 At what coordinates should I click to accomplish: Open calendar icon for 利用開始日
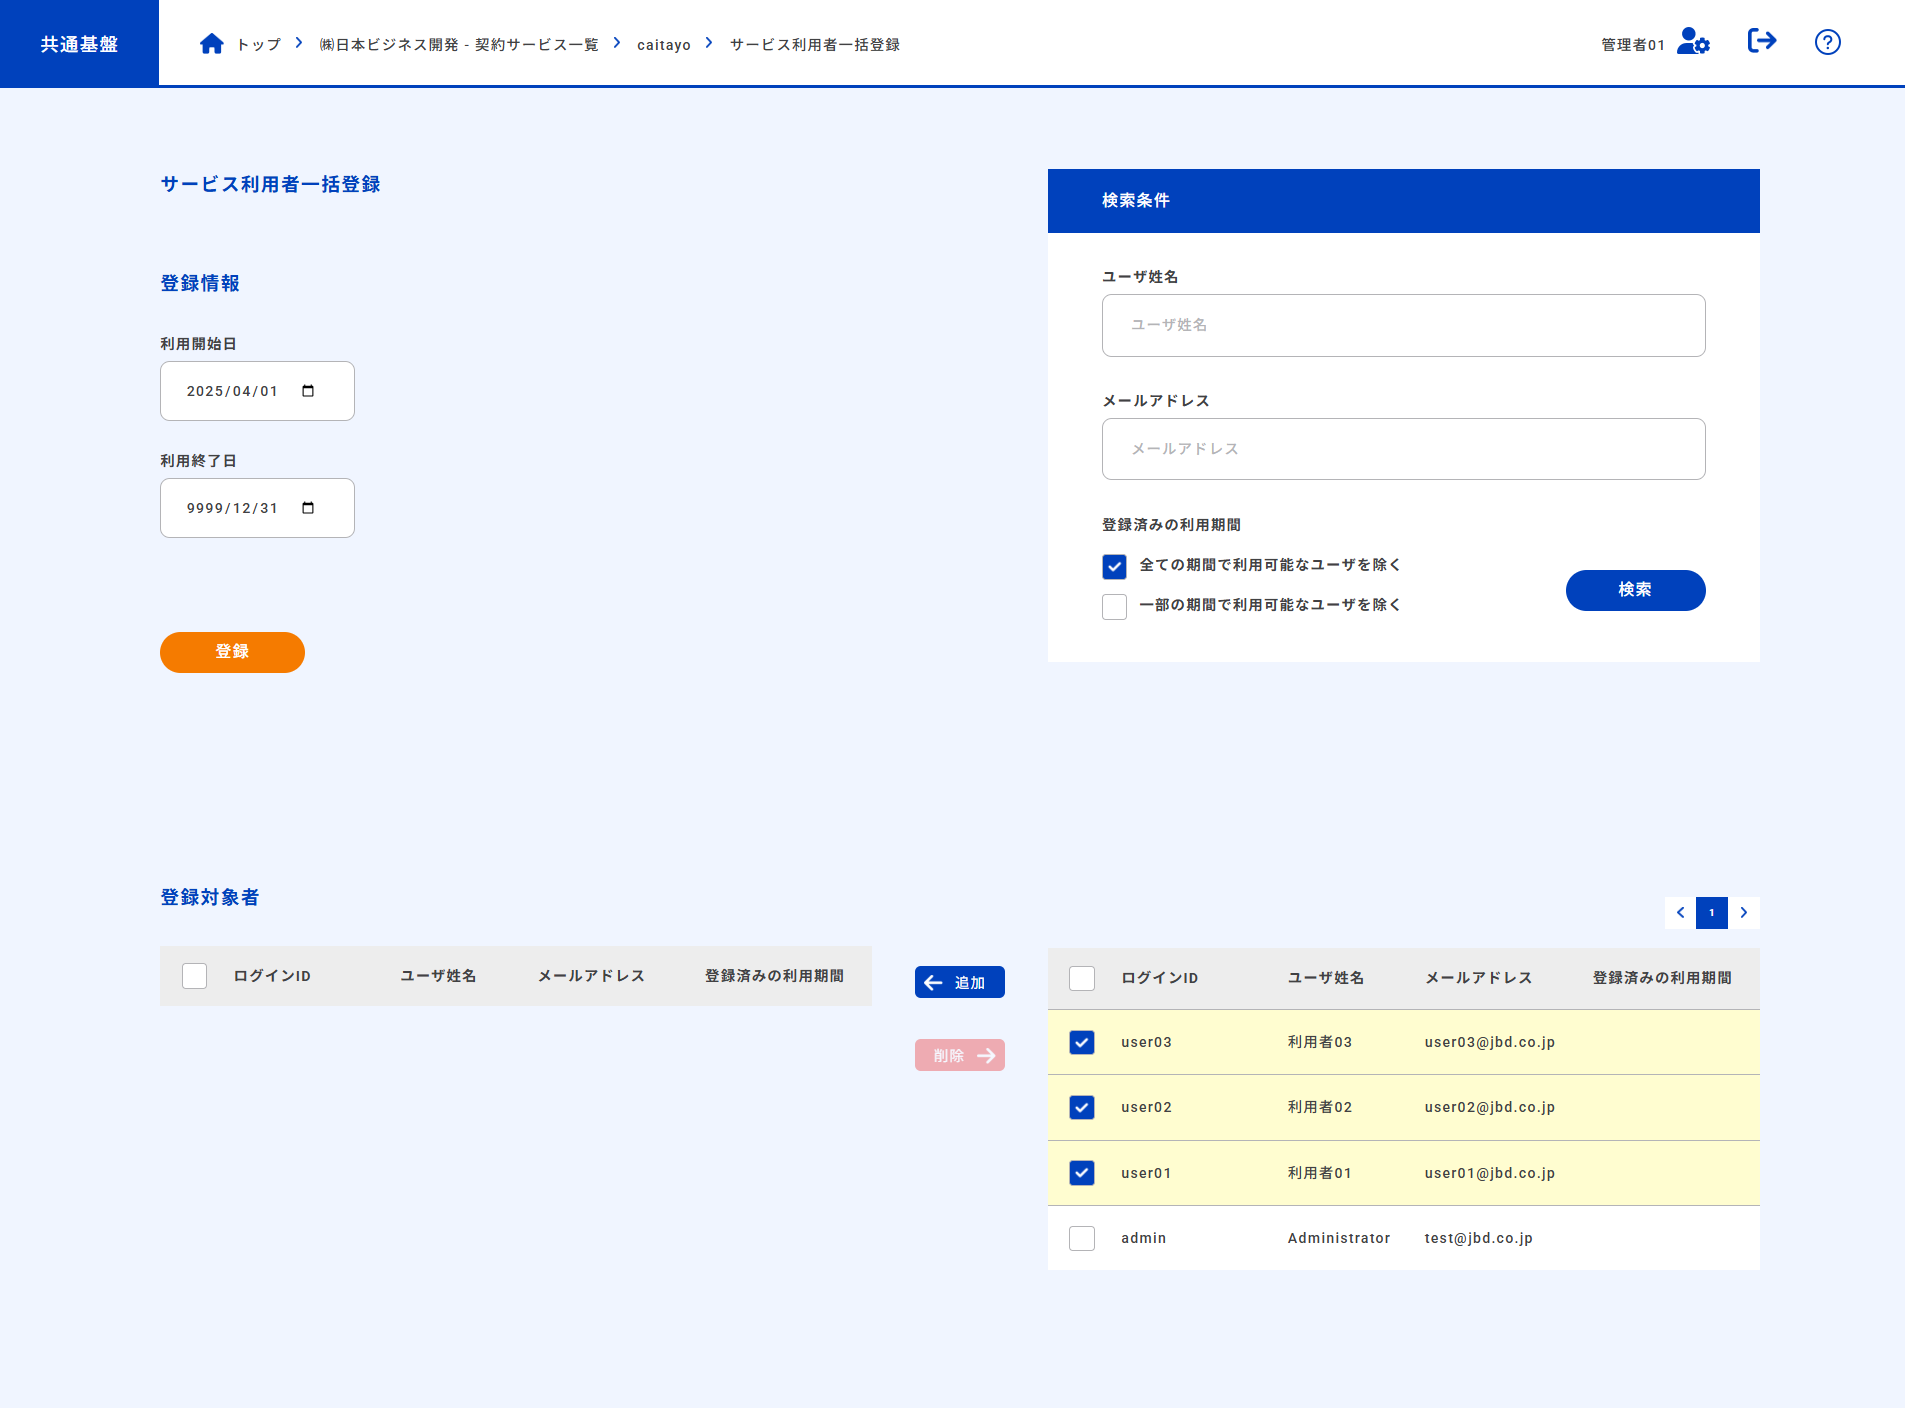(307, 391)
